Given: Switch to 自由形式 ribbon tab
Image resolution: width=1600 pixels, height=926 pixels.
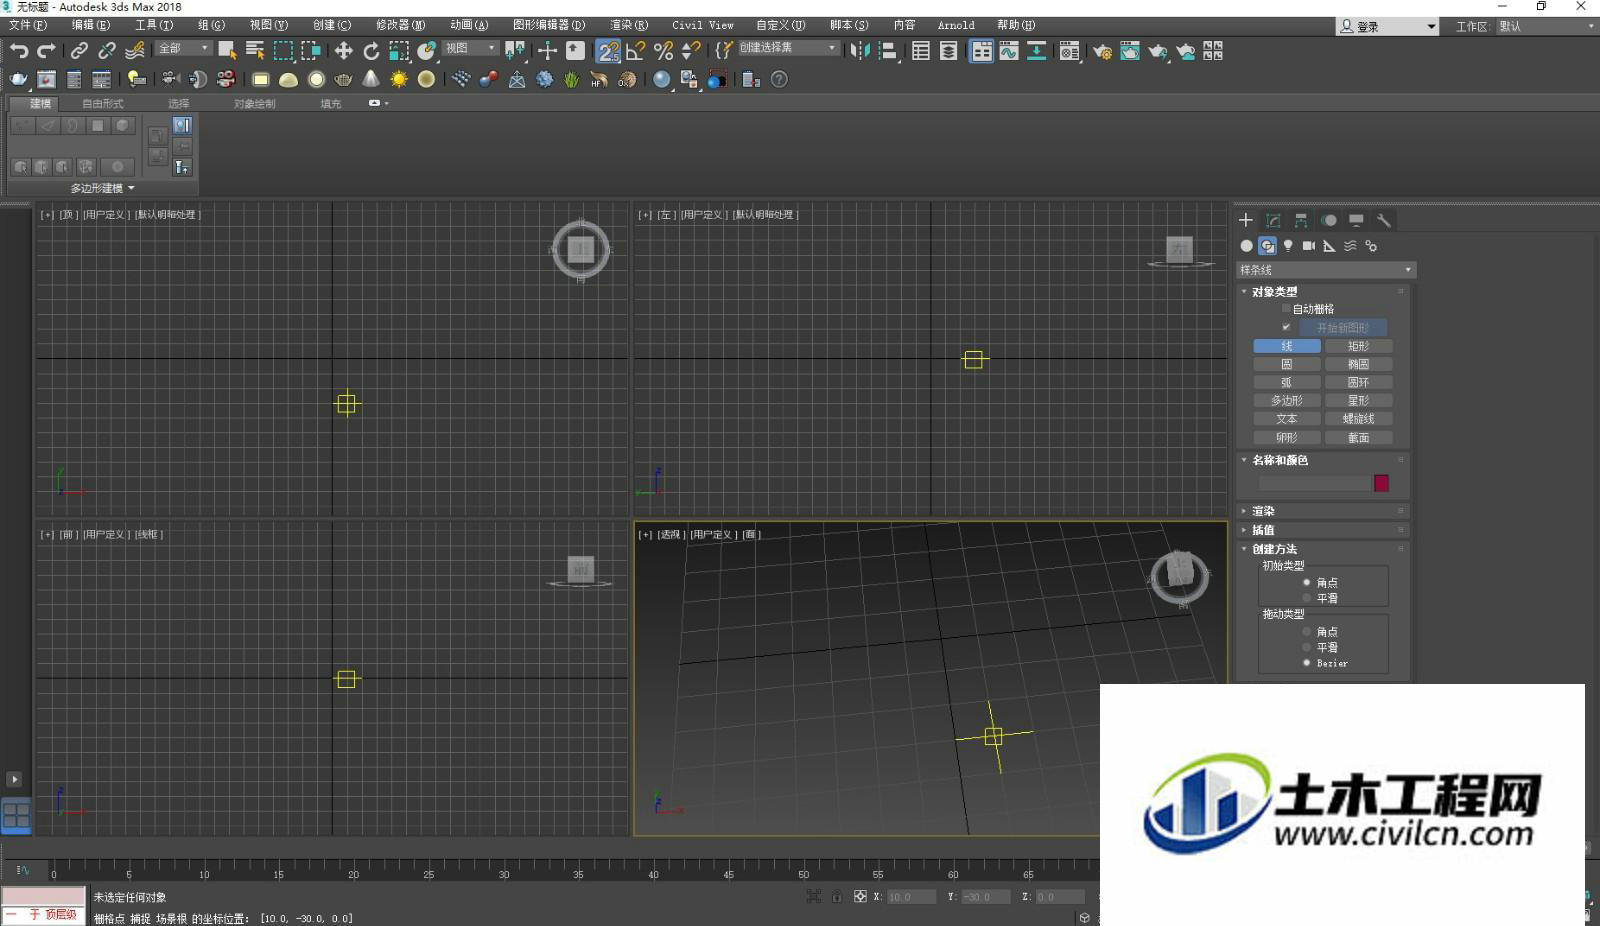Looking at the screenshot, I should [x=102, y=103].
